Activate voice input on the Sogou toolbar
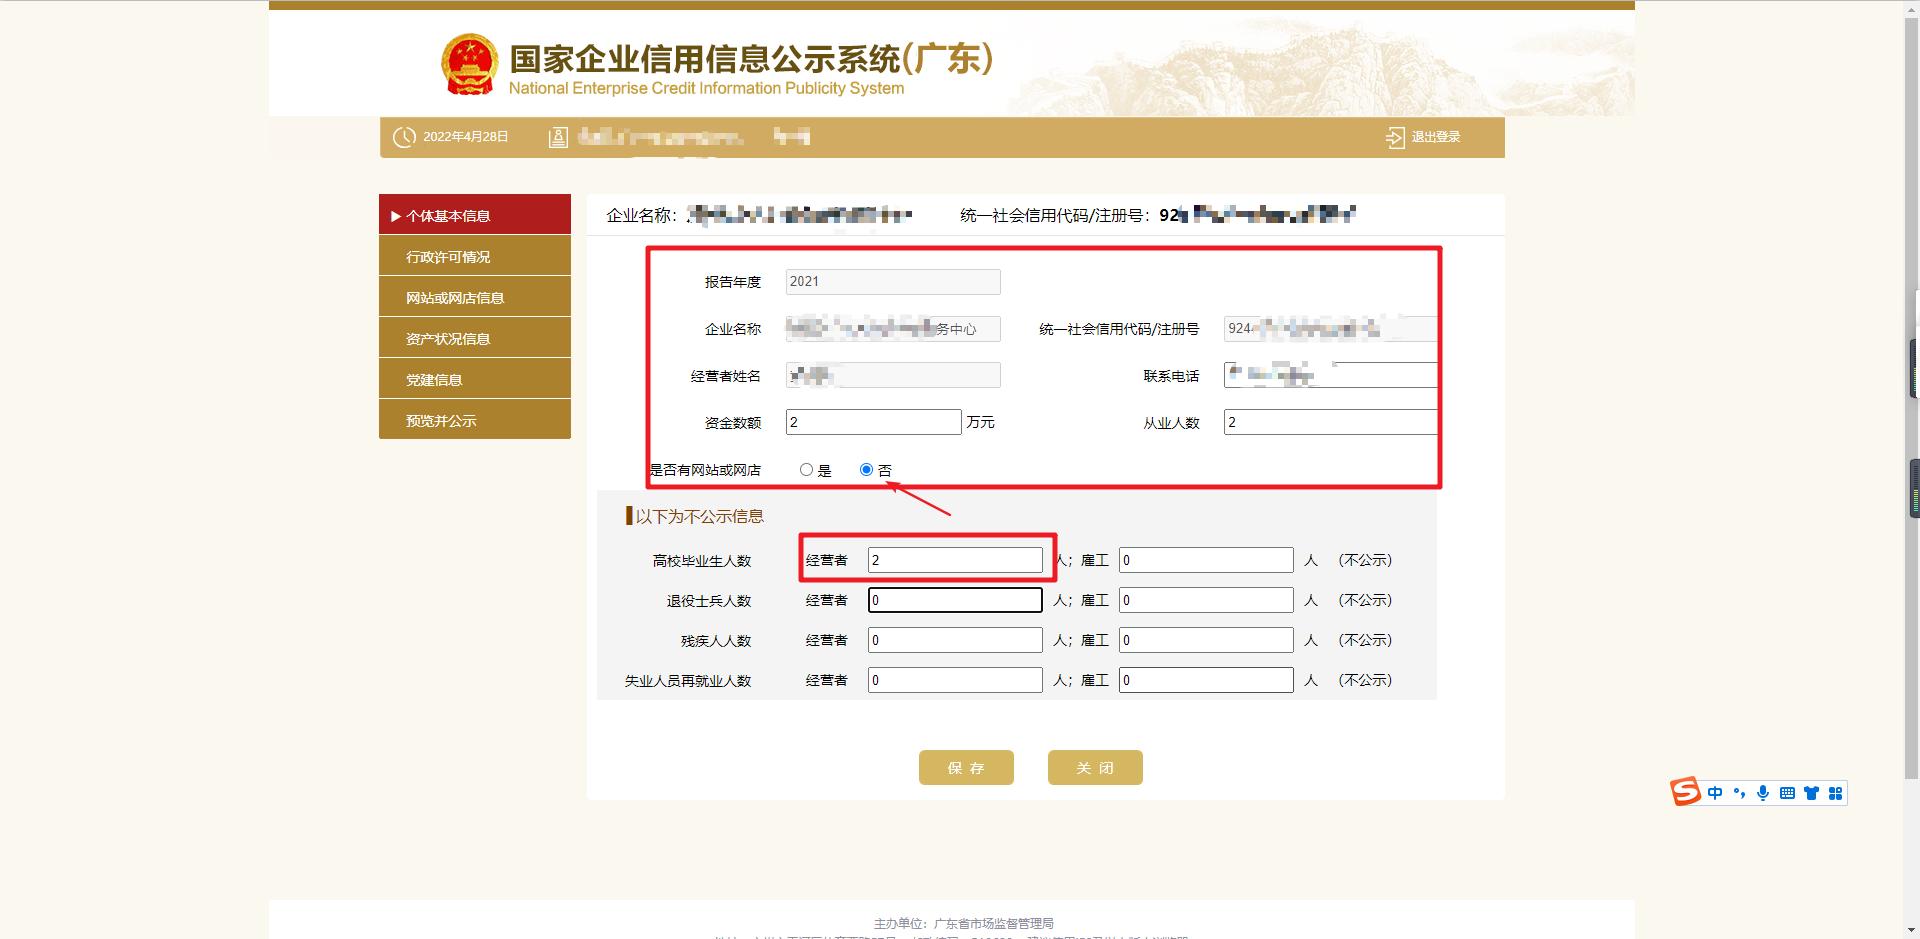Viewport: 1920px width, 939px height. point(1764,793)
